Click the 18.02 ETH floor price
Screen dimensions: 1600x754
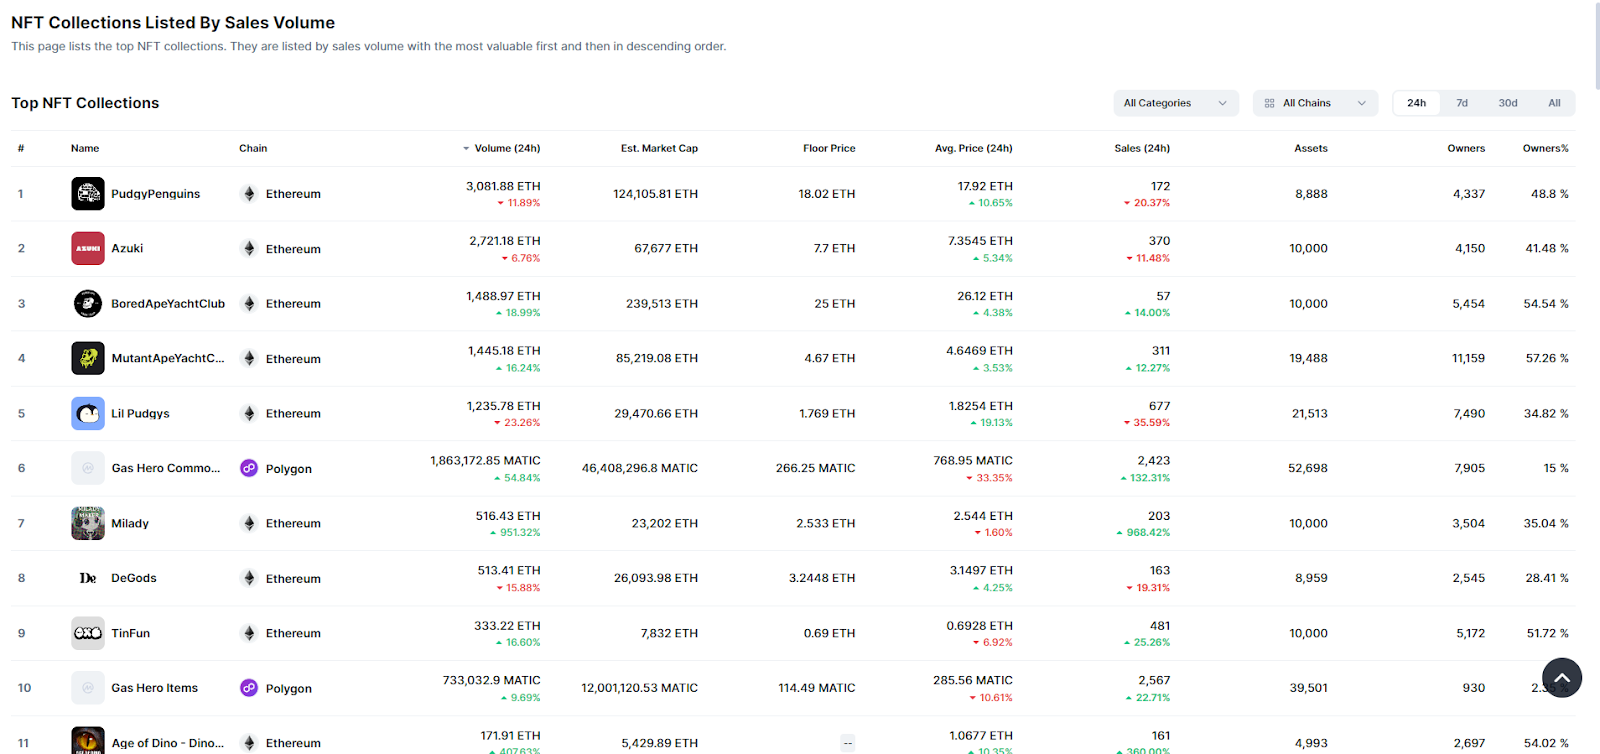827,194
